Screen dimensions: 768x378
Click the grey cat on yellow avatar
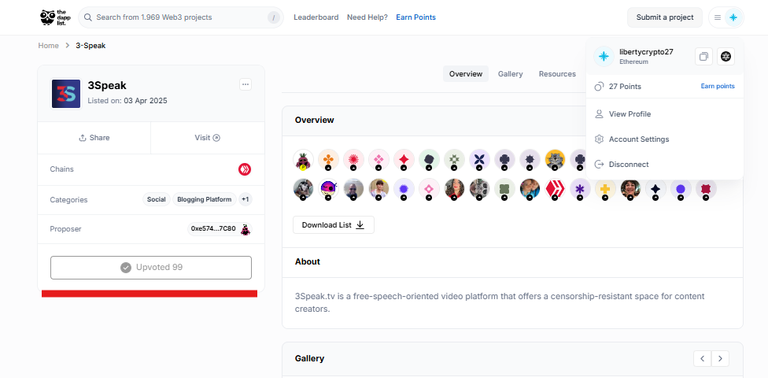(555, 160)
